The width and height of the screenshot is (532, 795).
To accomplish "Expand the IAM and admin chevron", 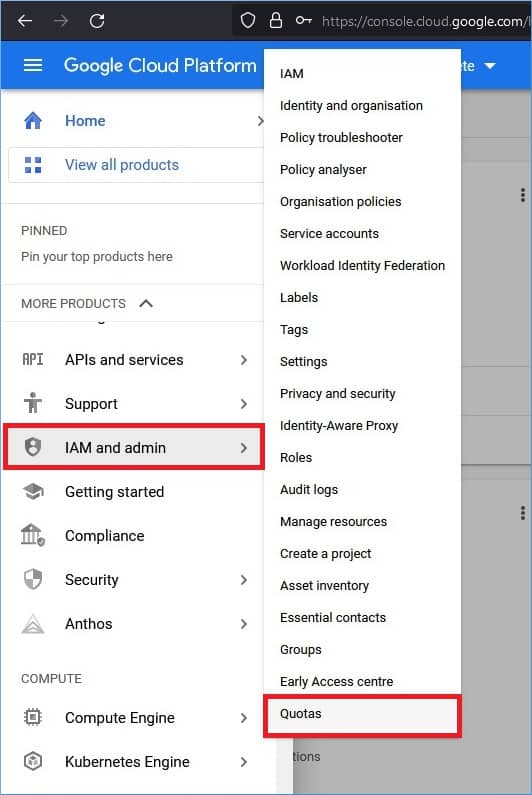I will [244, 448].
